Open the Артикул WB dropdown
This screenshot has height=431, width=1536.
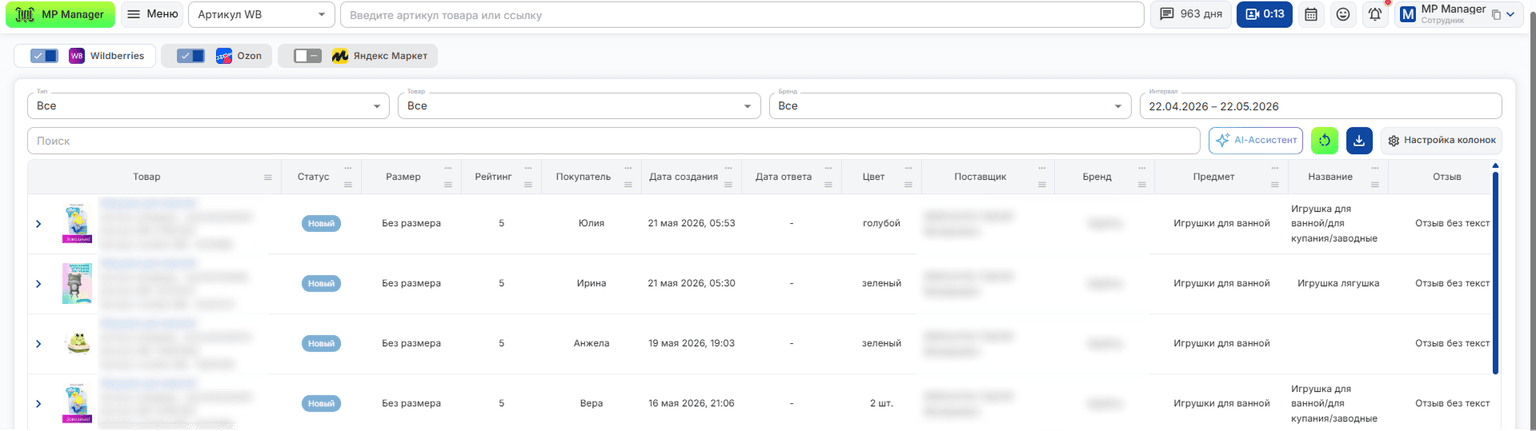262,15
